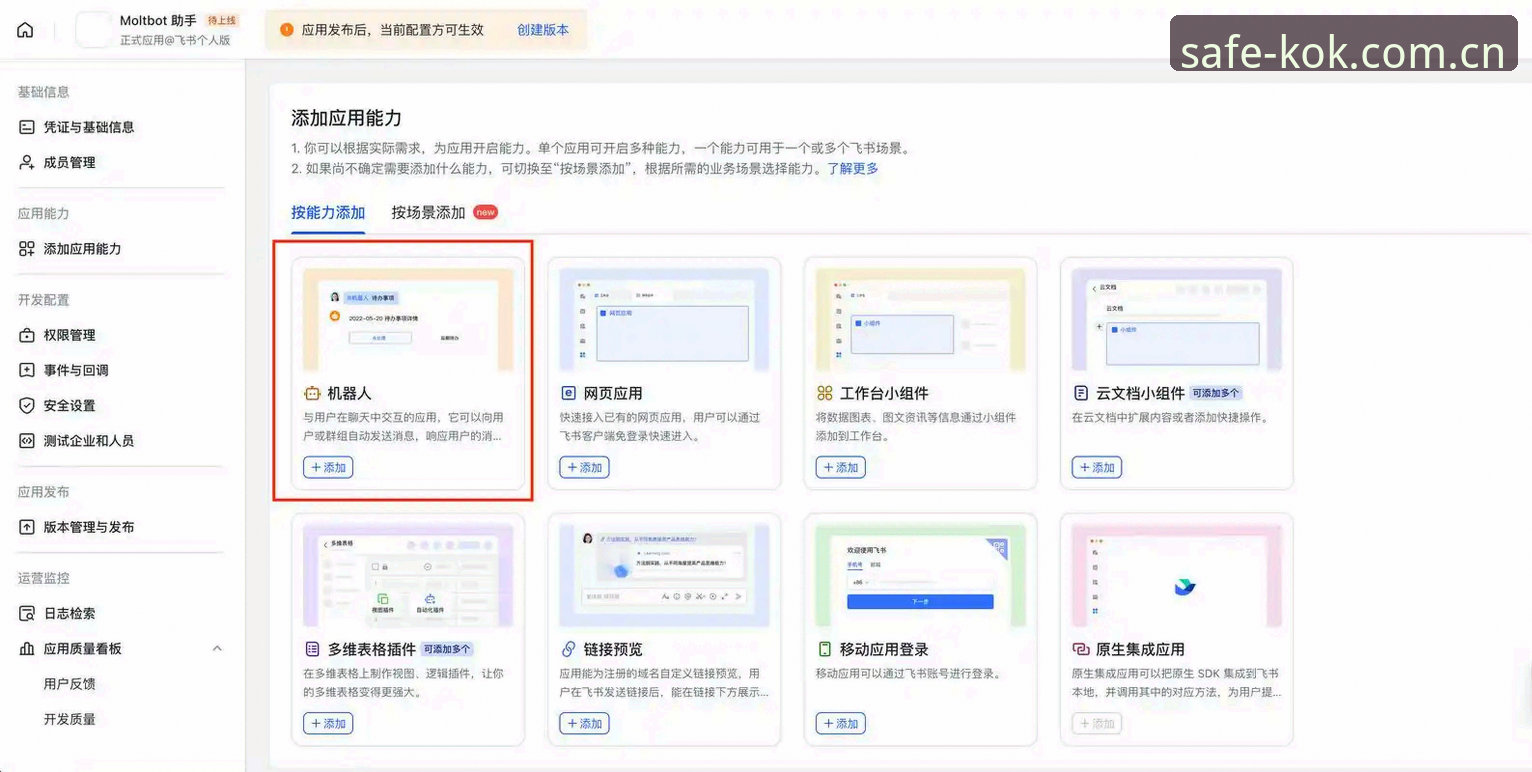1532x772 pixels.
Task: Click the 成员管理 sidebar icon
Action: 27,162
